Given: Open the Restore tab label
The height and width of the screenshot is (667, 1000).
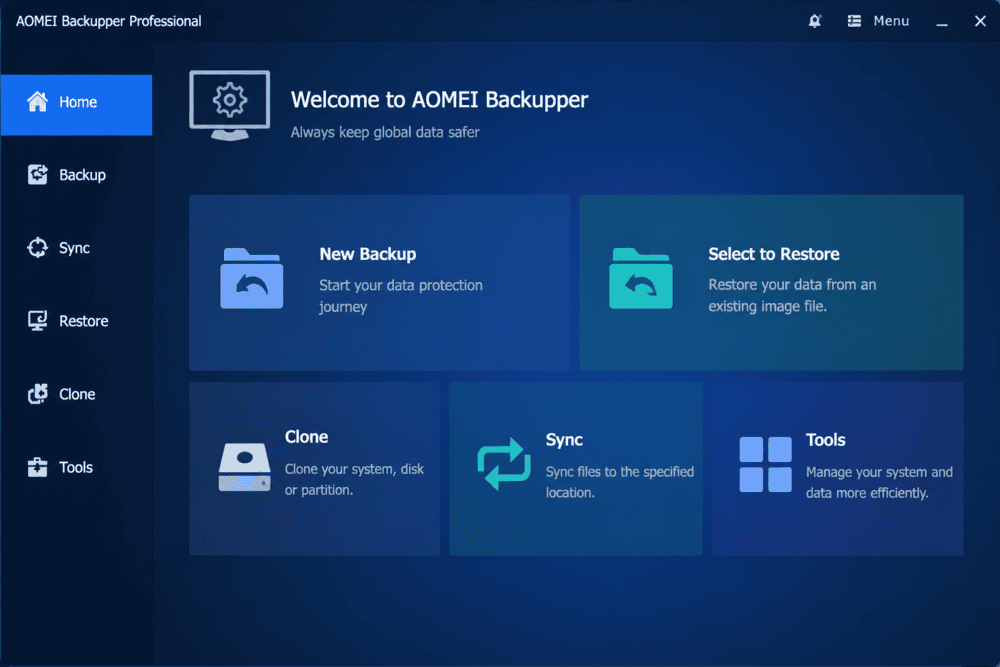Looking at the screenshot, I should click(84, 321).
